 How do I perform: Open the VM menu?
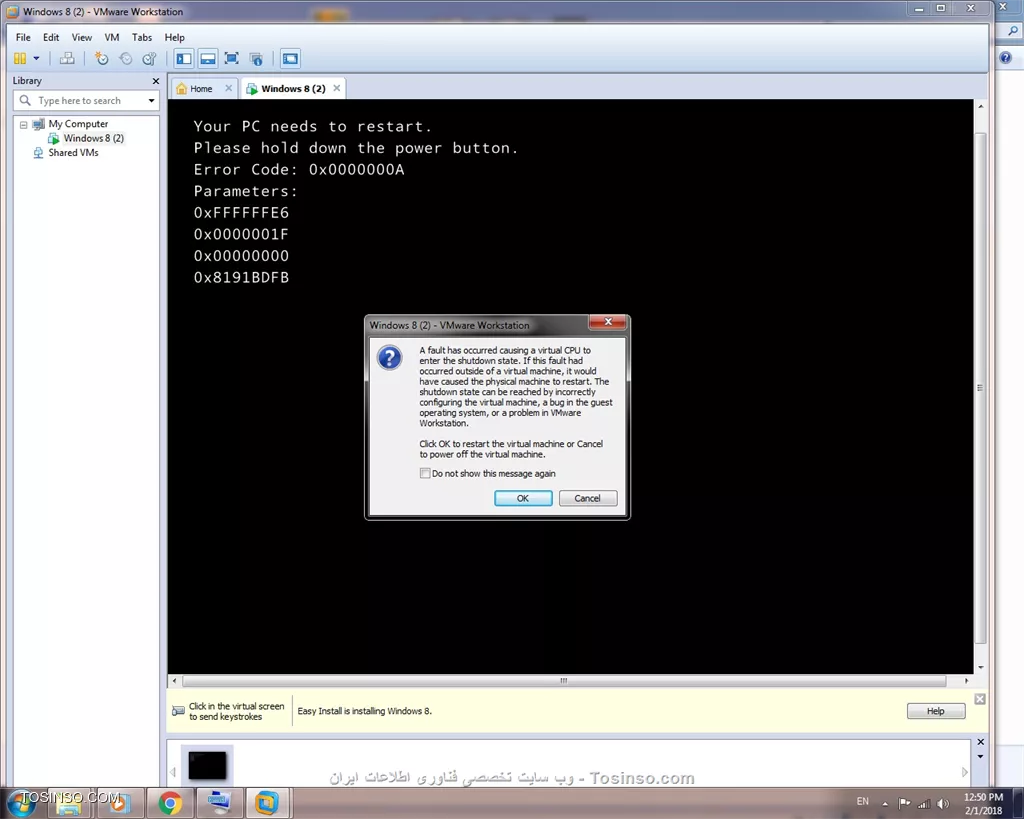112,37
